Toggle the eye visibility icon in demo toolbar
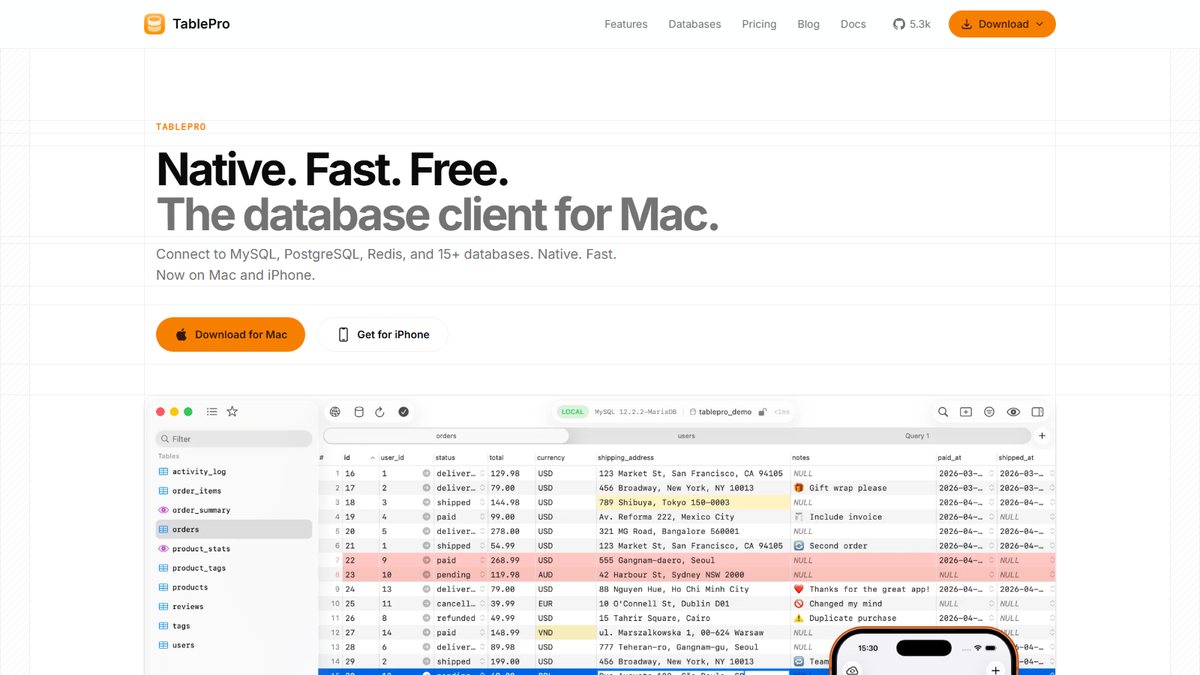1200x675 pixels. [x=1013, y=411]
